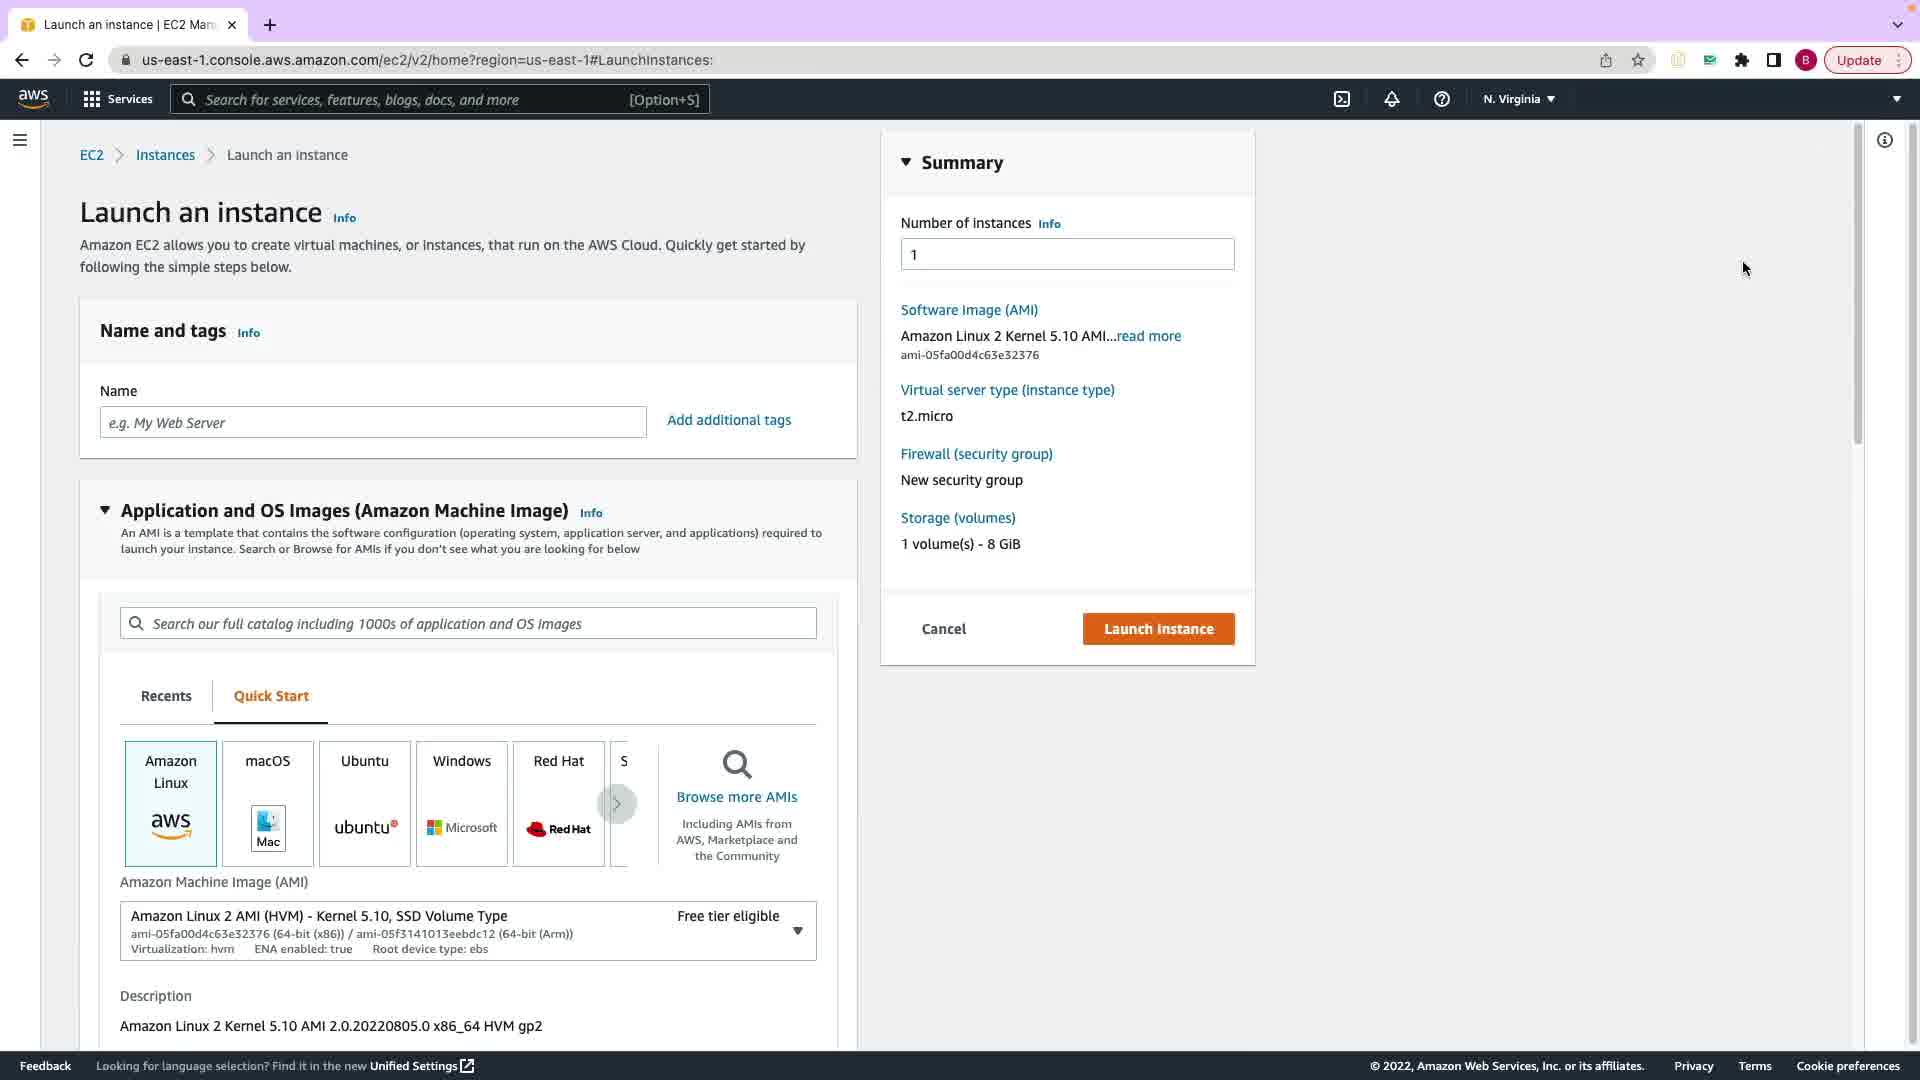1920x1080 pixels.
Task: Click the AWS logo home icon
Action: point(33,98)
